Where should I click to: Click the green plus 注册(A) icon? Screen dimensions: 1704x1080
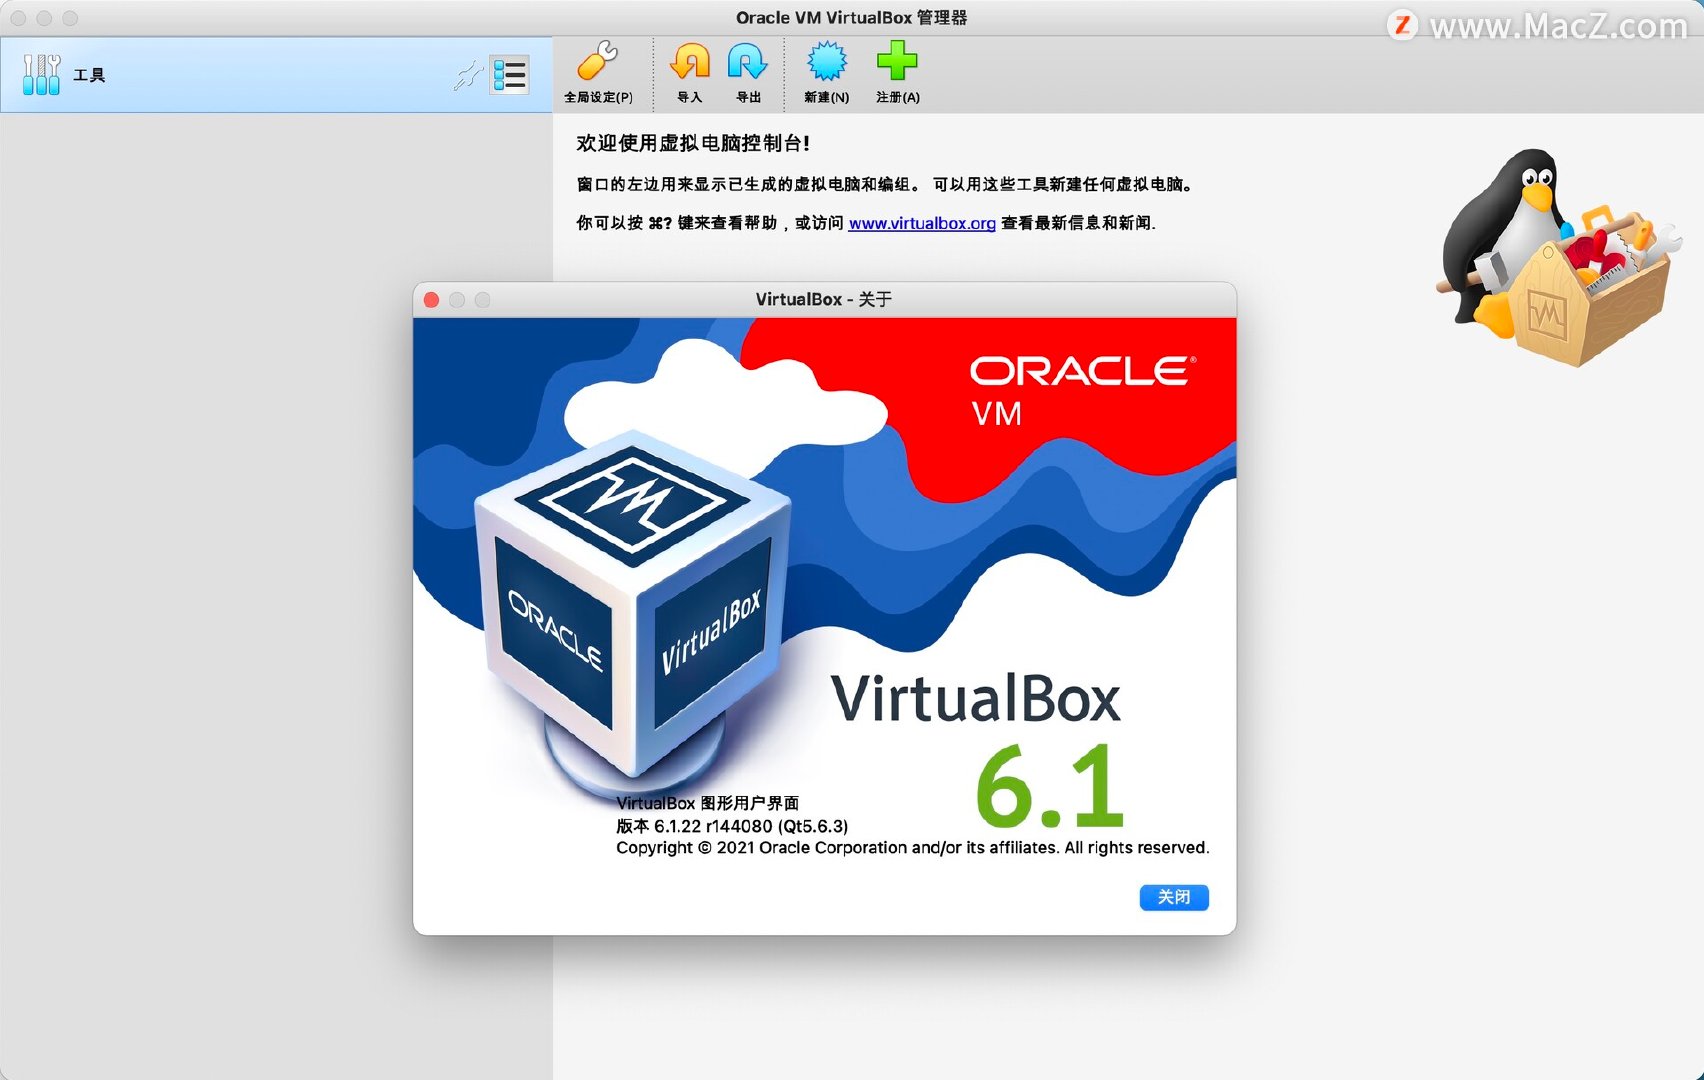pyautogui.click(x=897, y=62)
